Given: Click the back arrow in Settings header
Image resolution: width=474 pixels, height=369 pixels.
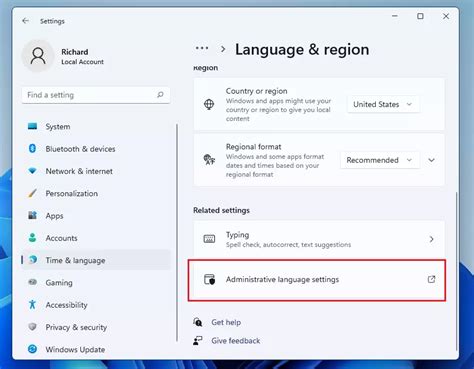Looking at the screenshot, I should (25, 21).
